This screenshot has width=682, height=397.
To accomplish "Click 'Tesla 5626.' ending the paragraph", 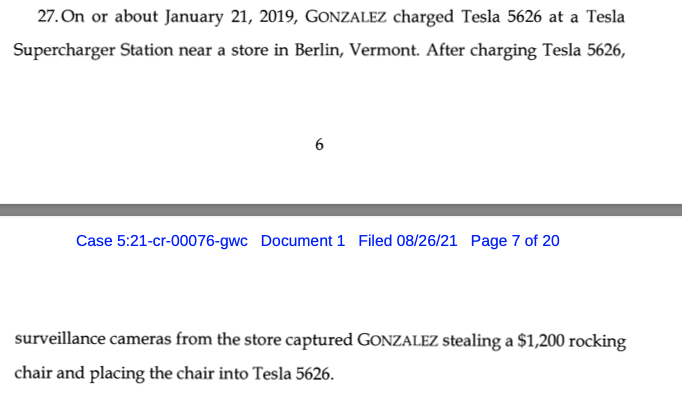I will (x=293, y=374).
